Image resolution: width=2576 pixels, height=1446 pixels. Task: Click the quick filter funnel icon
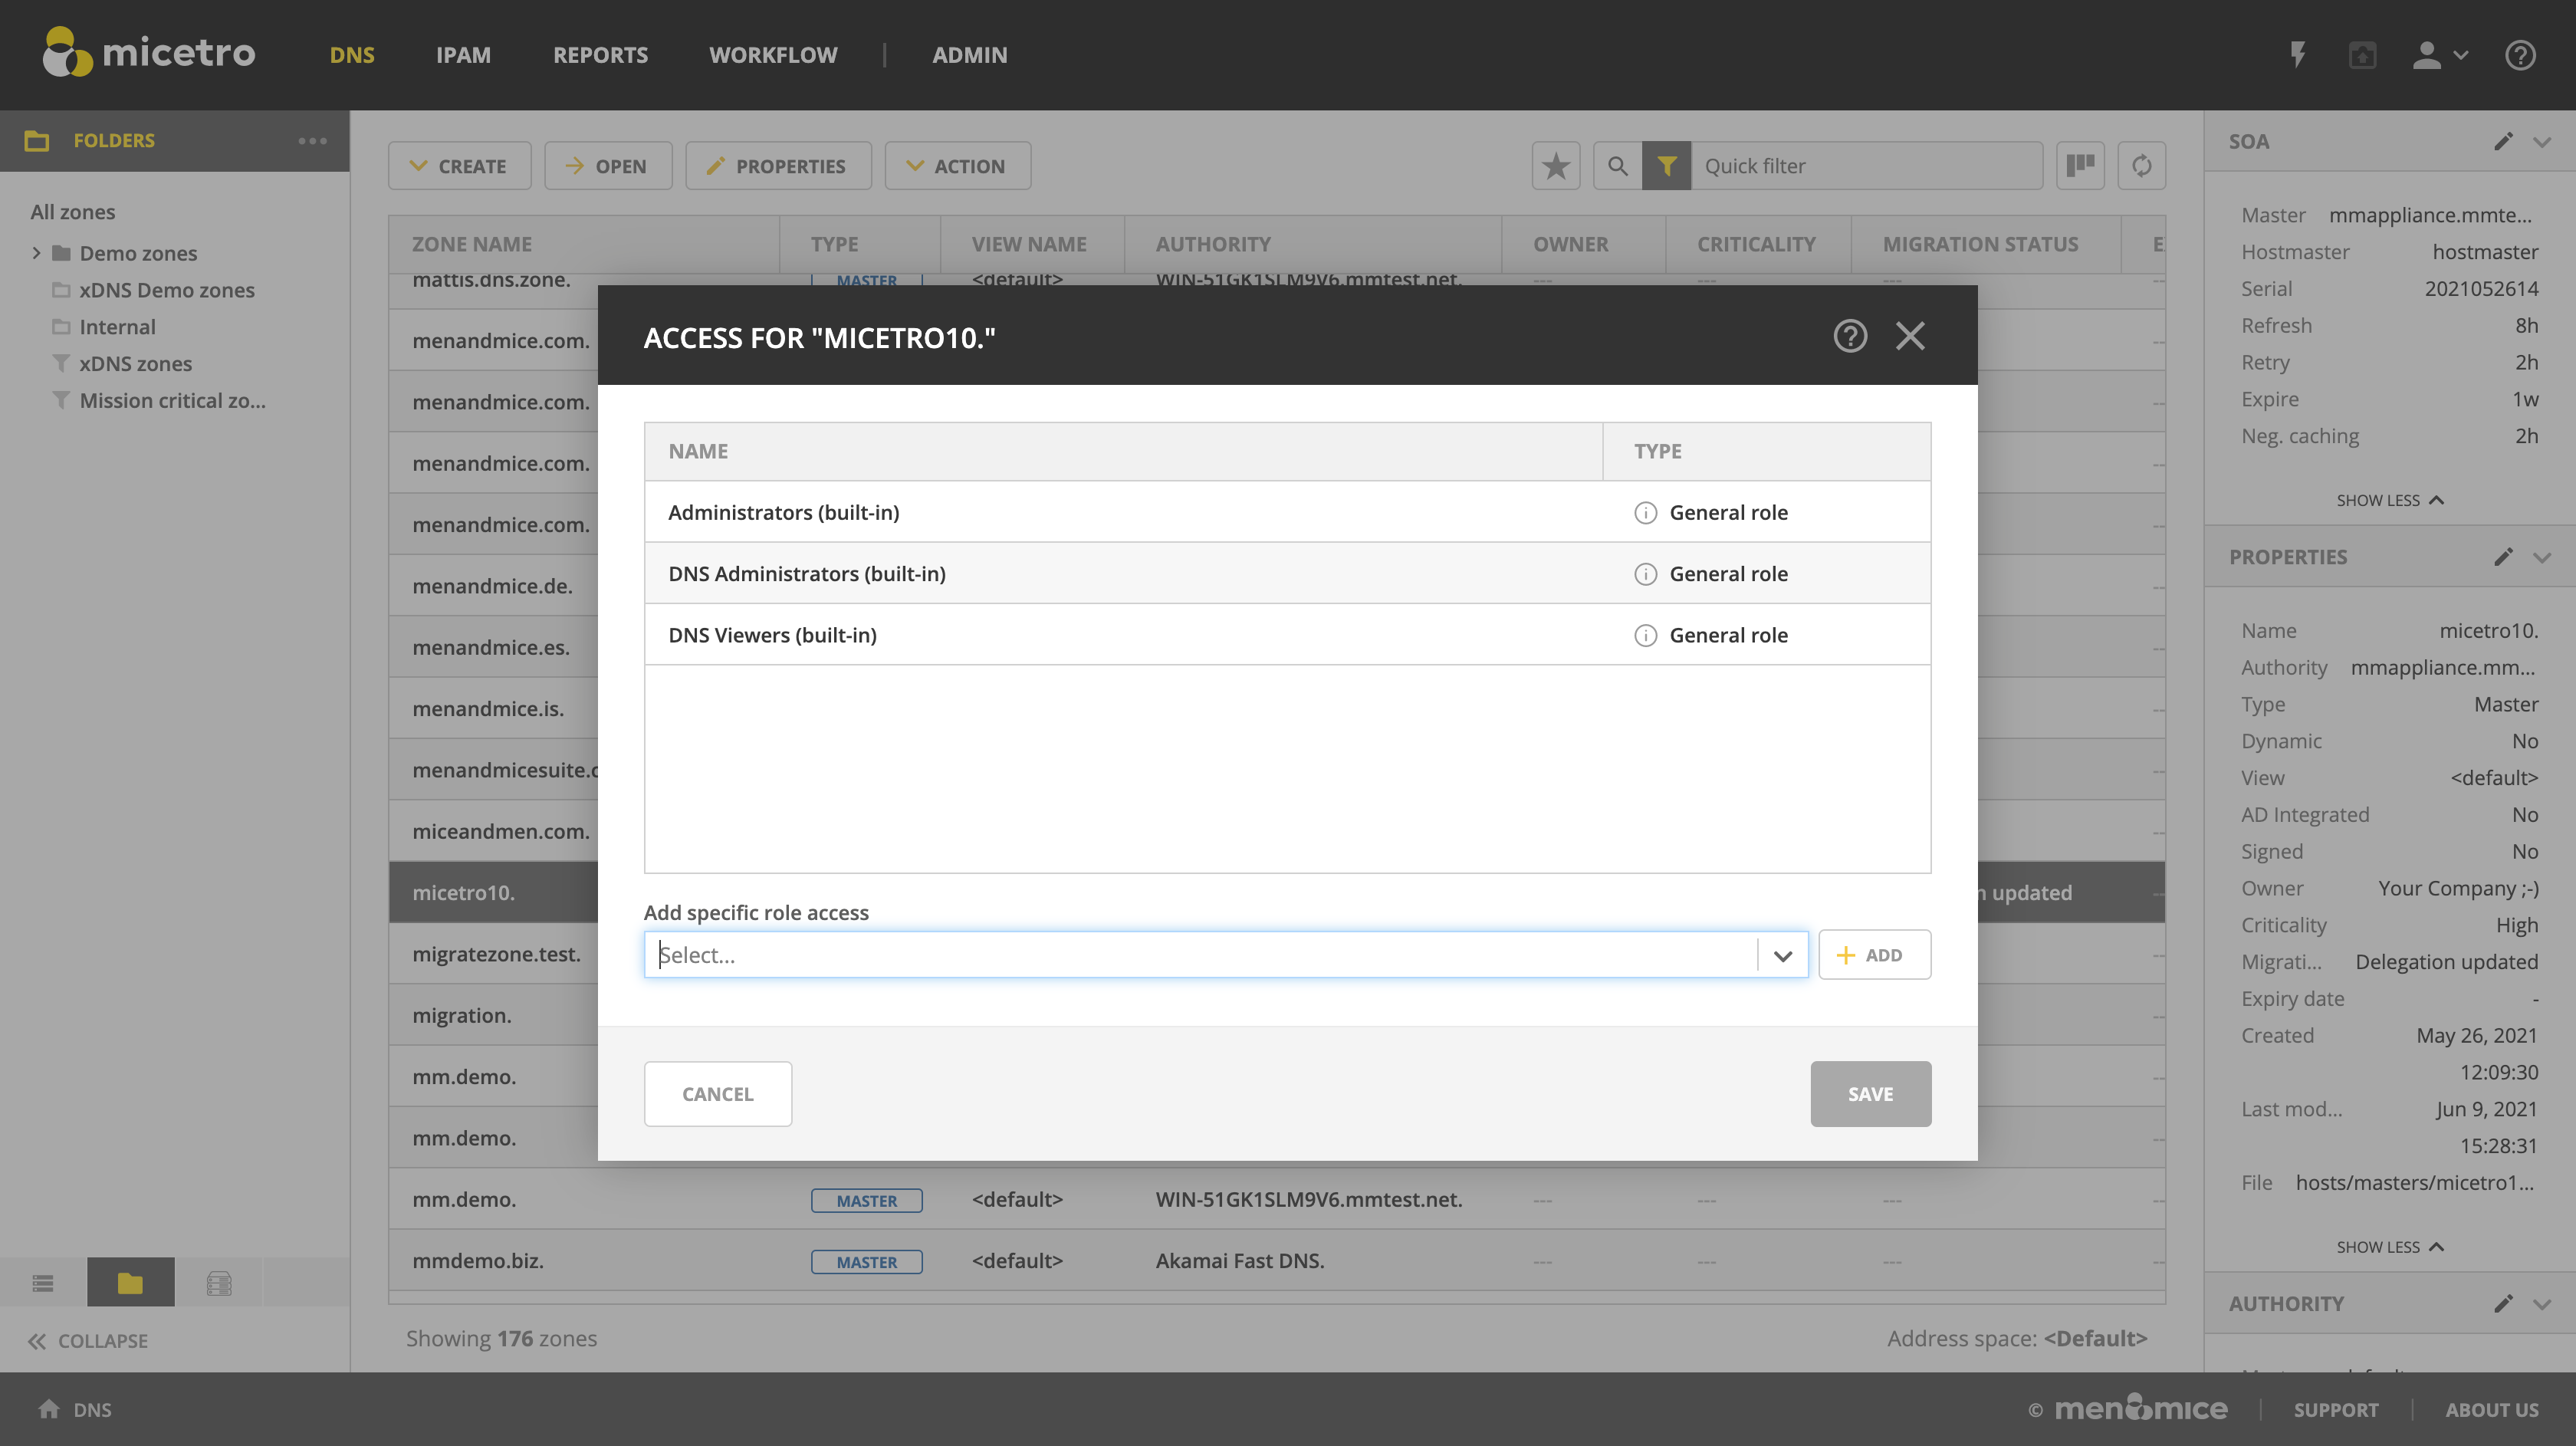click(x=1666, y=166)
